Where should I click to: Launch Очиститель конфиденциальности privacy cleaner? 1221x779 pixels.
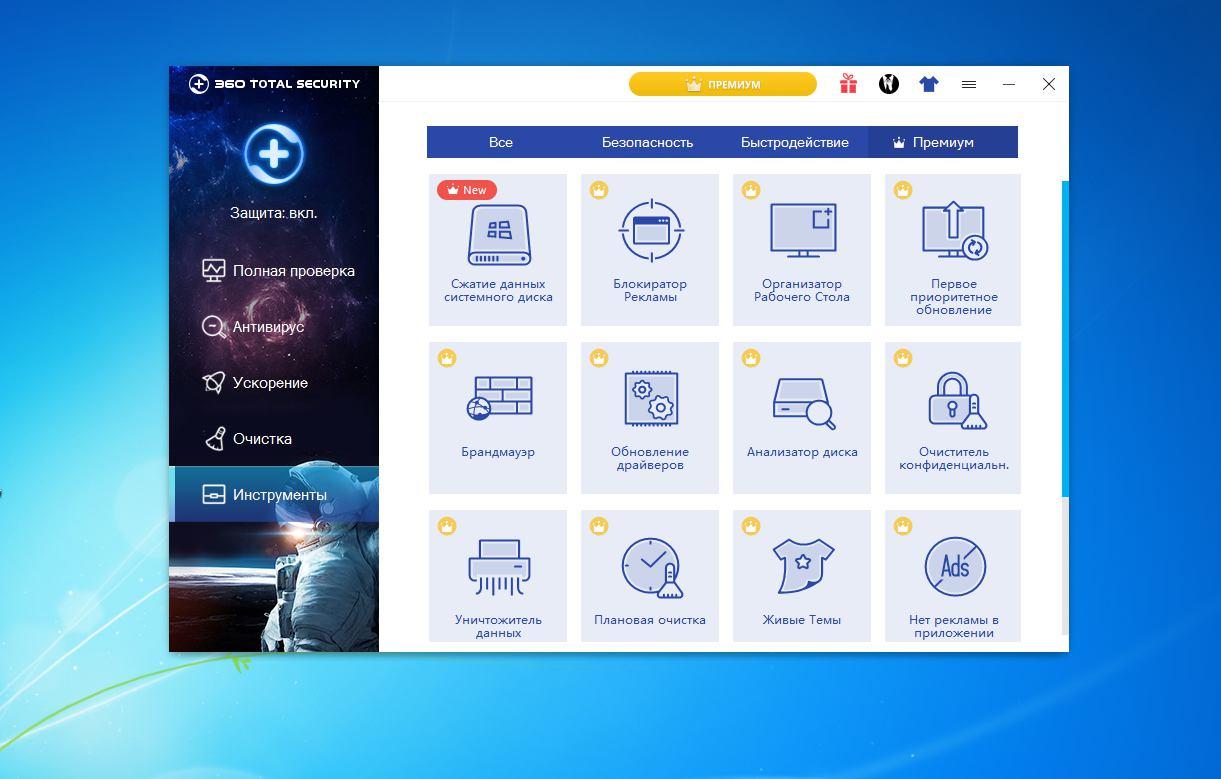[953, 417]
